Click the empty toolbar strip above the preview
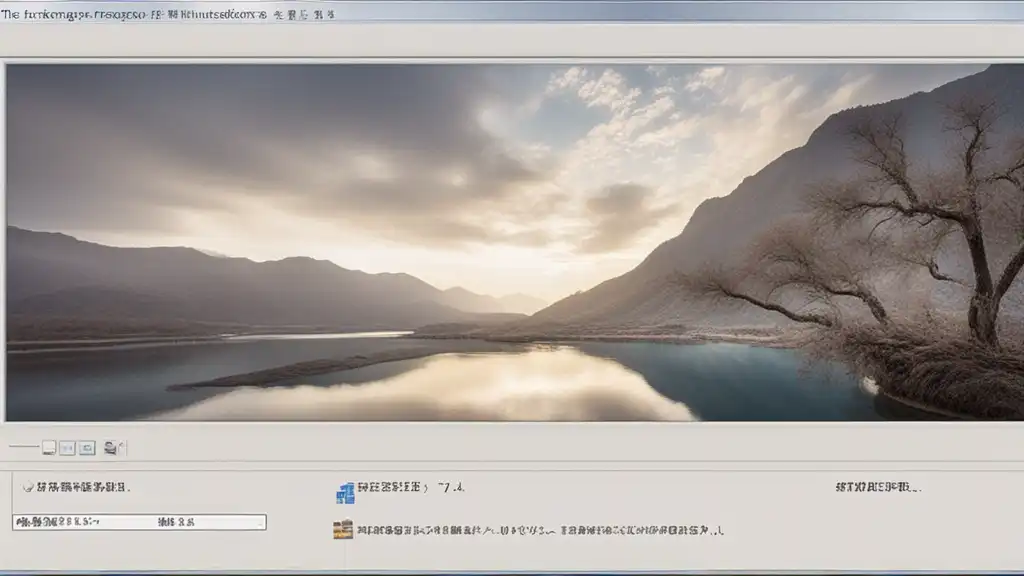 [512, 42]
